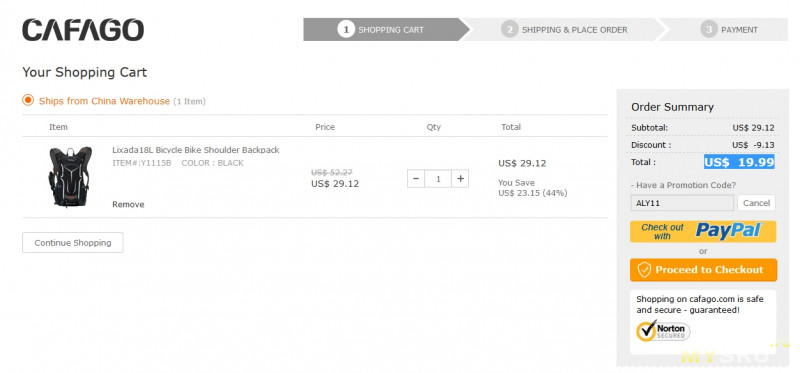
Task: Click the step 3 circle icon
Action: (709, 30)
